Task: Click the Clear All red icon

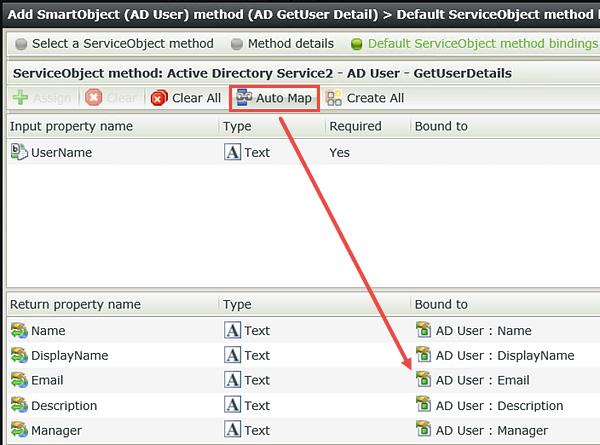Action: [159, 98]
